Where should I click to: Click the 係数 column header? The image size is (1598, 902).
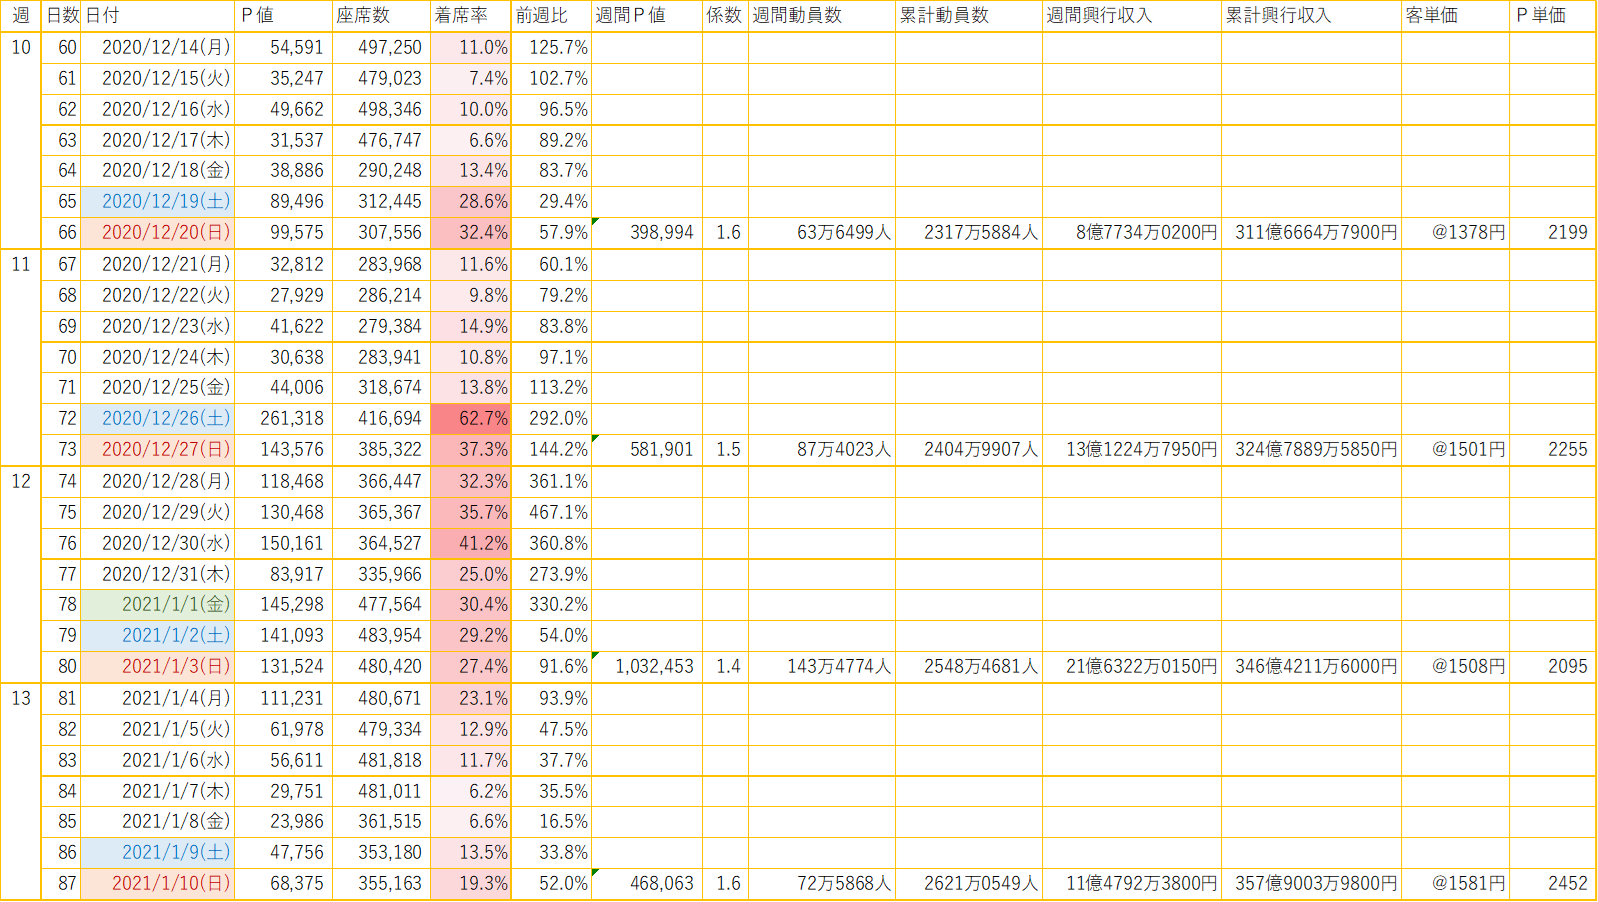725,16
